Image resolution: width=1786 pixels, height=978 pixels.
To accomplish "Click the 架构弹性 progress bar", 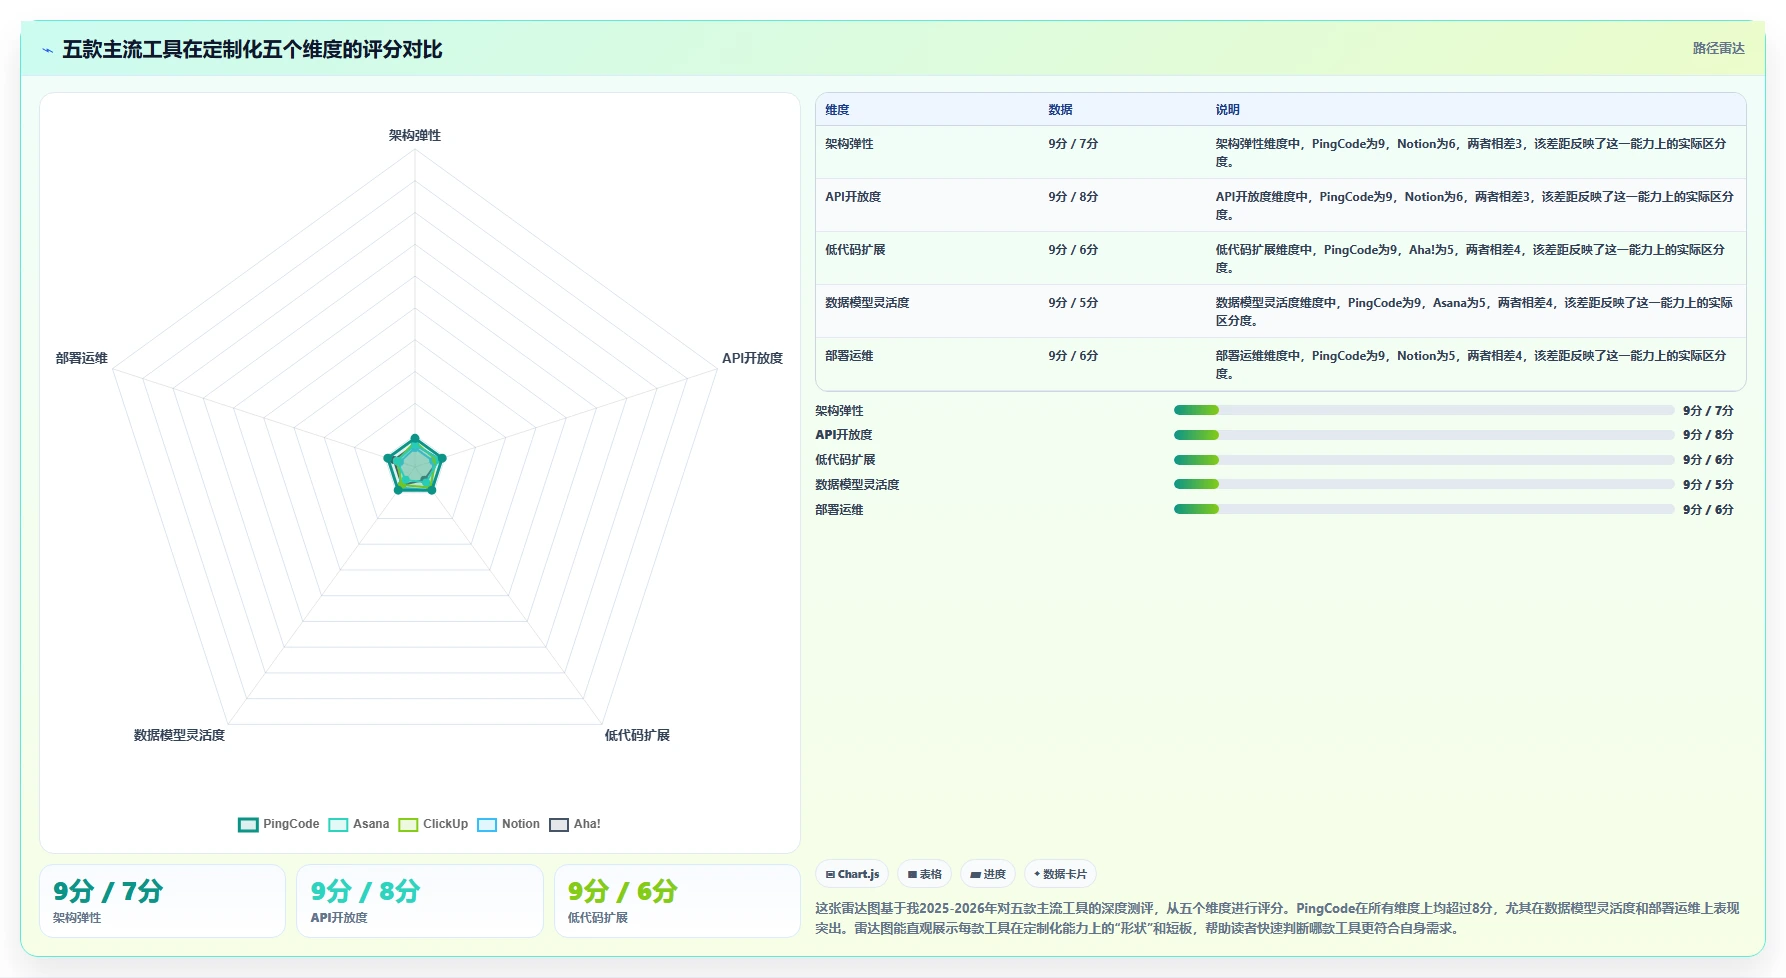I will (x=1424, y=410).
